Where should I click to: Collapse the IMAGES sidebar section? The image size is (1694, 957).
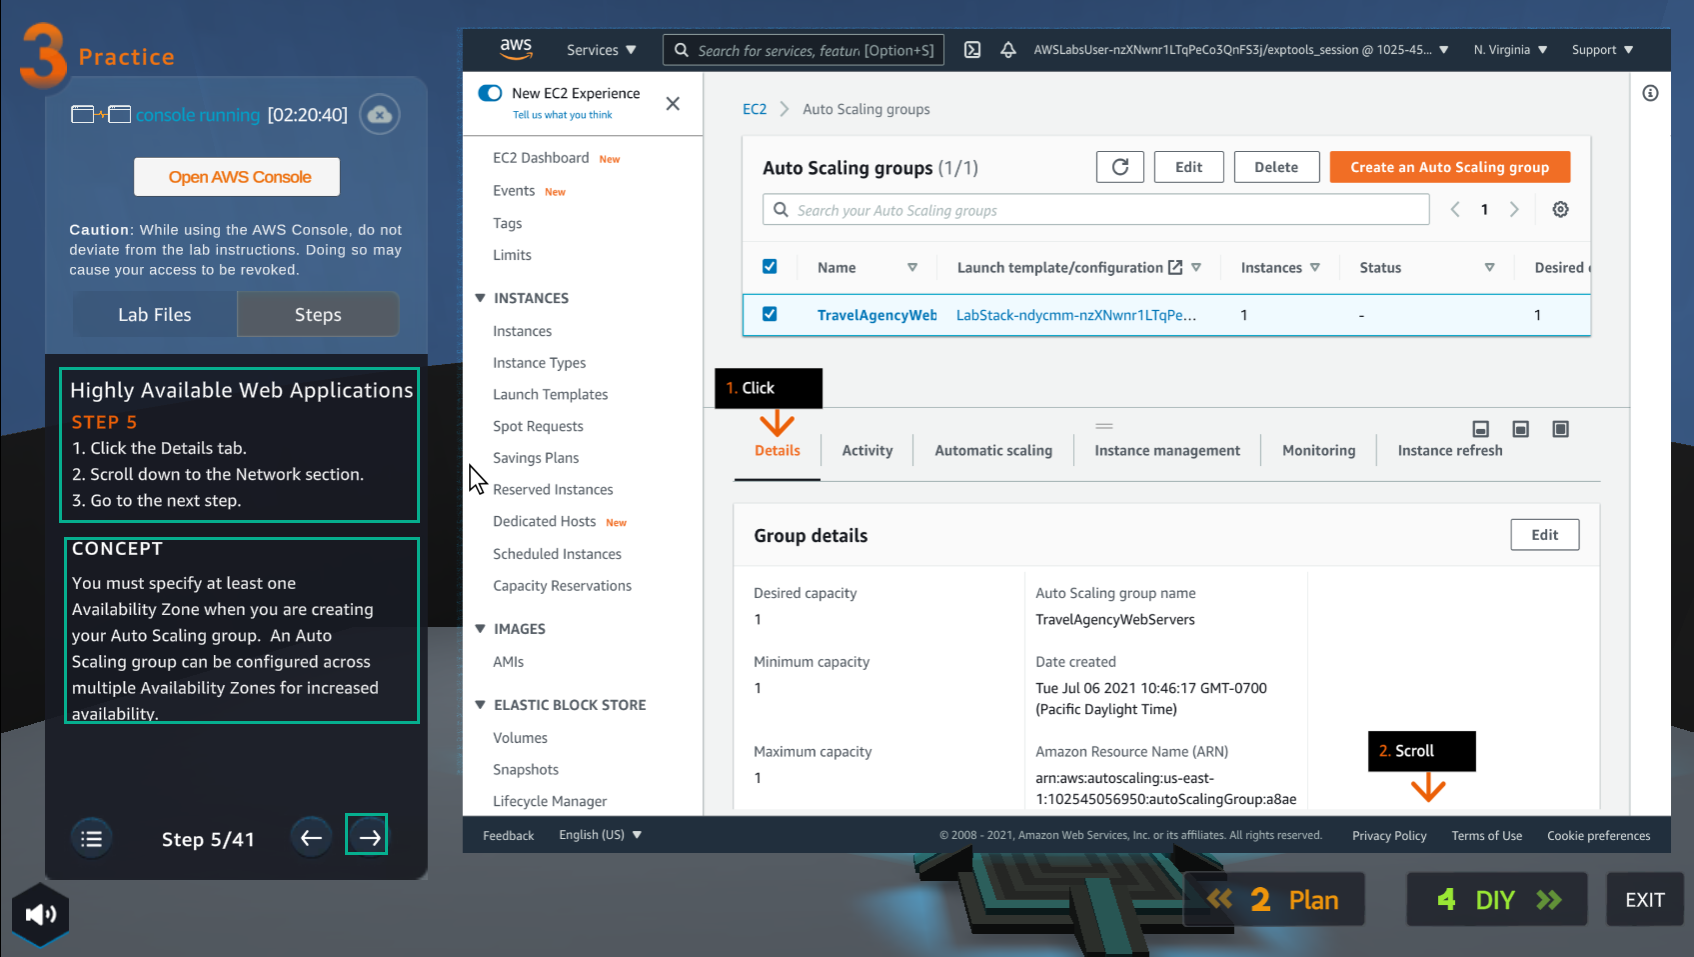(x=480, y=629)
